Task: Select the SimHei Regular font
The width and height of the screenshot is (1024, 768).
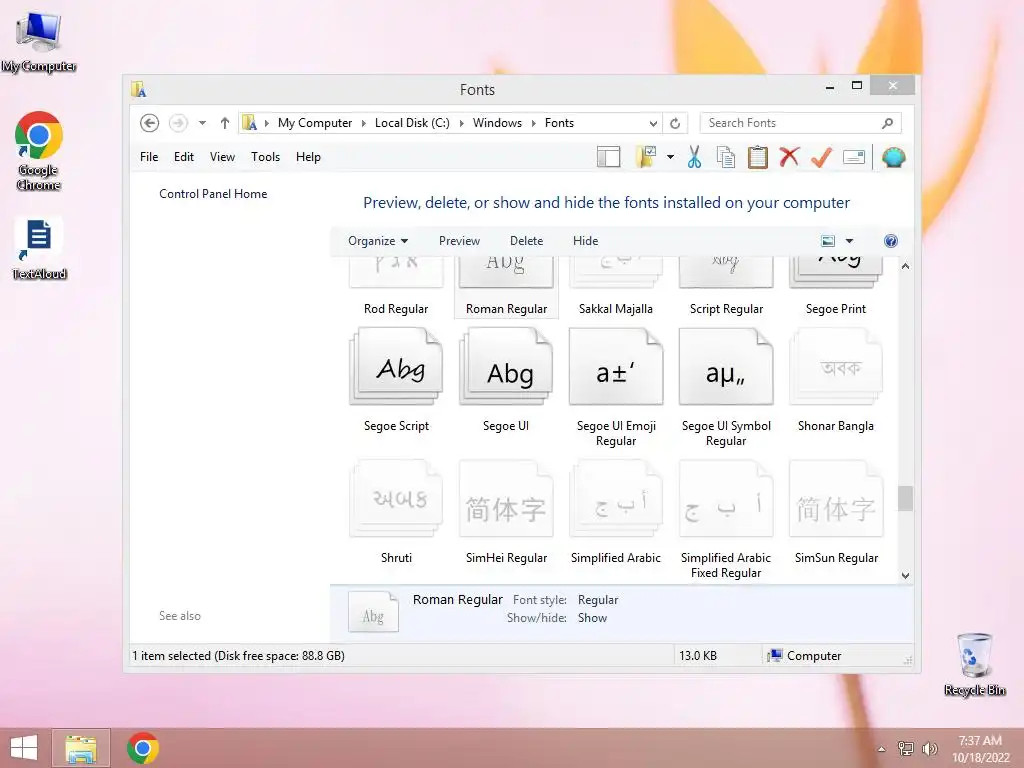Action: [506, 512]
